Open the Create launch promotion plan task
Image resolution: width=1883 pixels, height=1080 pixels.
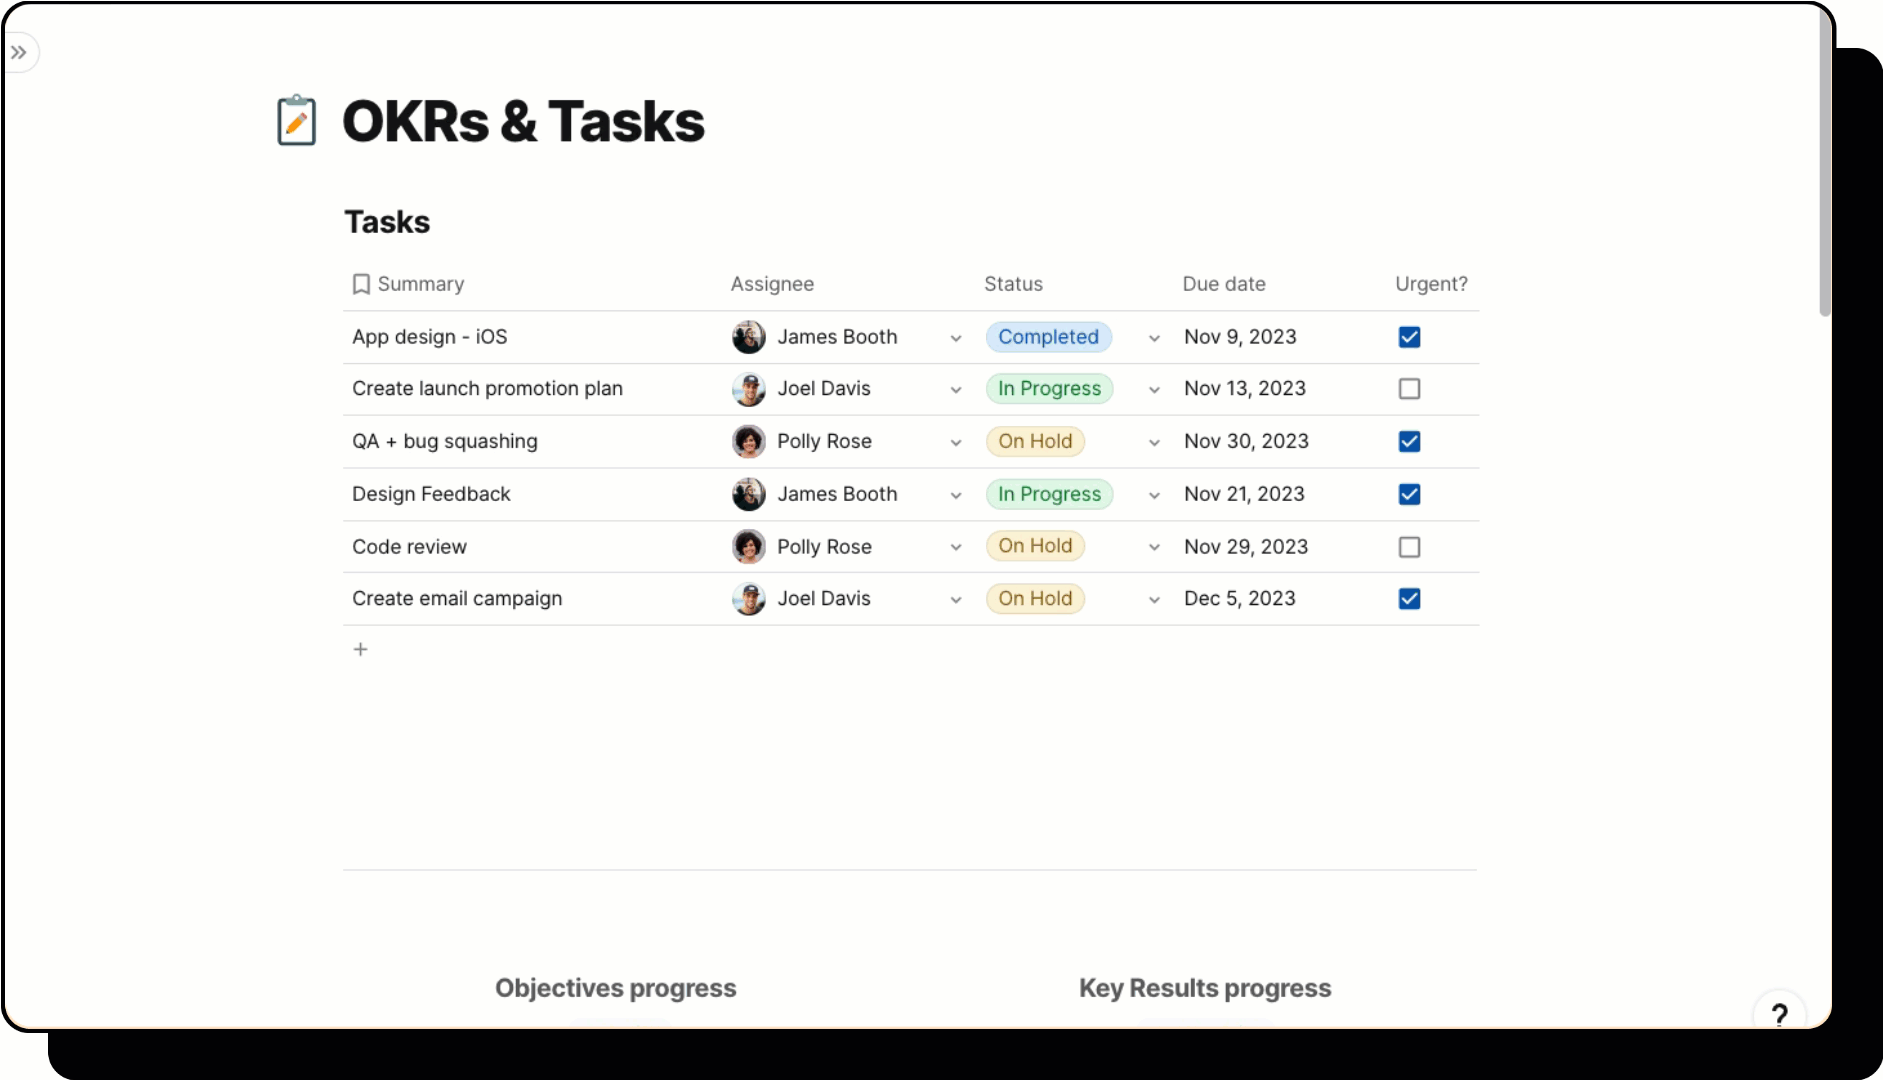pos(487,388)
